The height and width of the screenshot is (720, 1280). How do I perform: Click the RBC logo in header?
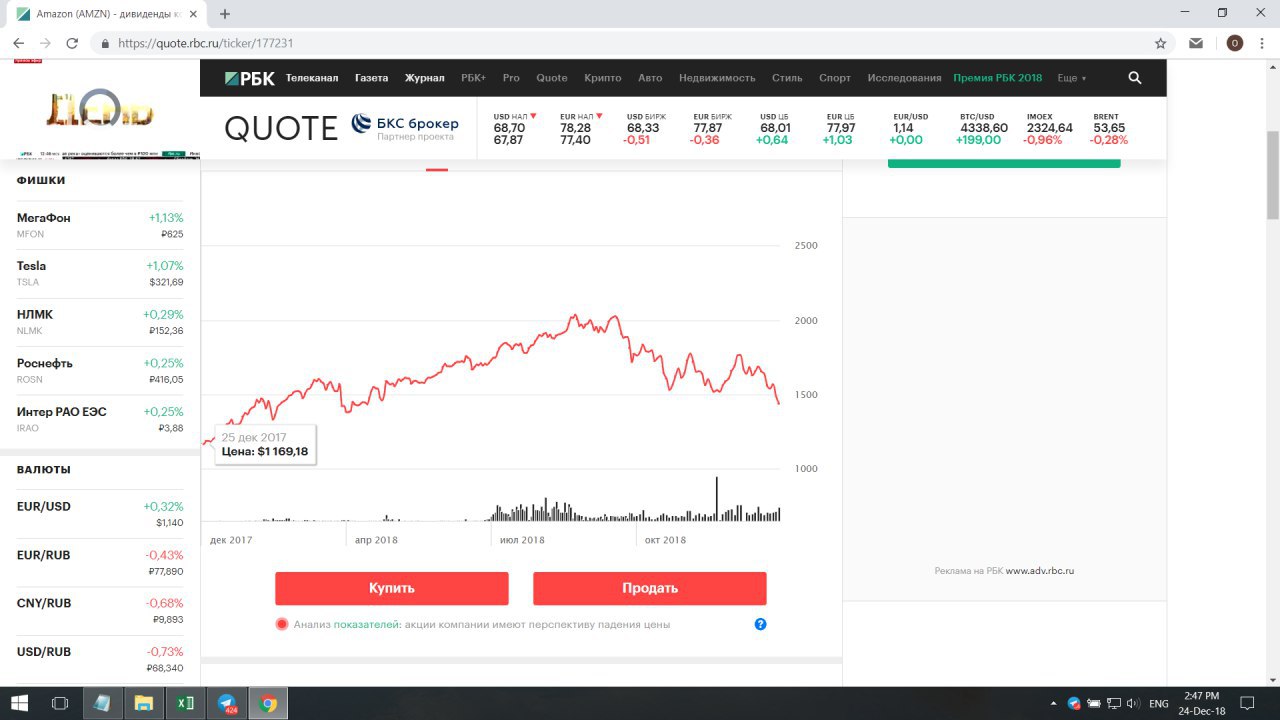249,78
